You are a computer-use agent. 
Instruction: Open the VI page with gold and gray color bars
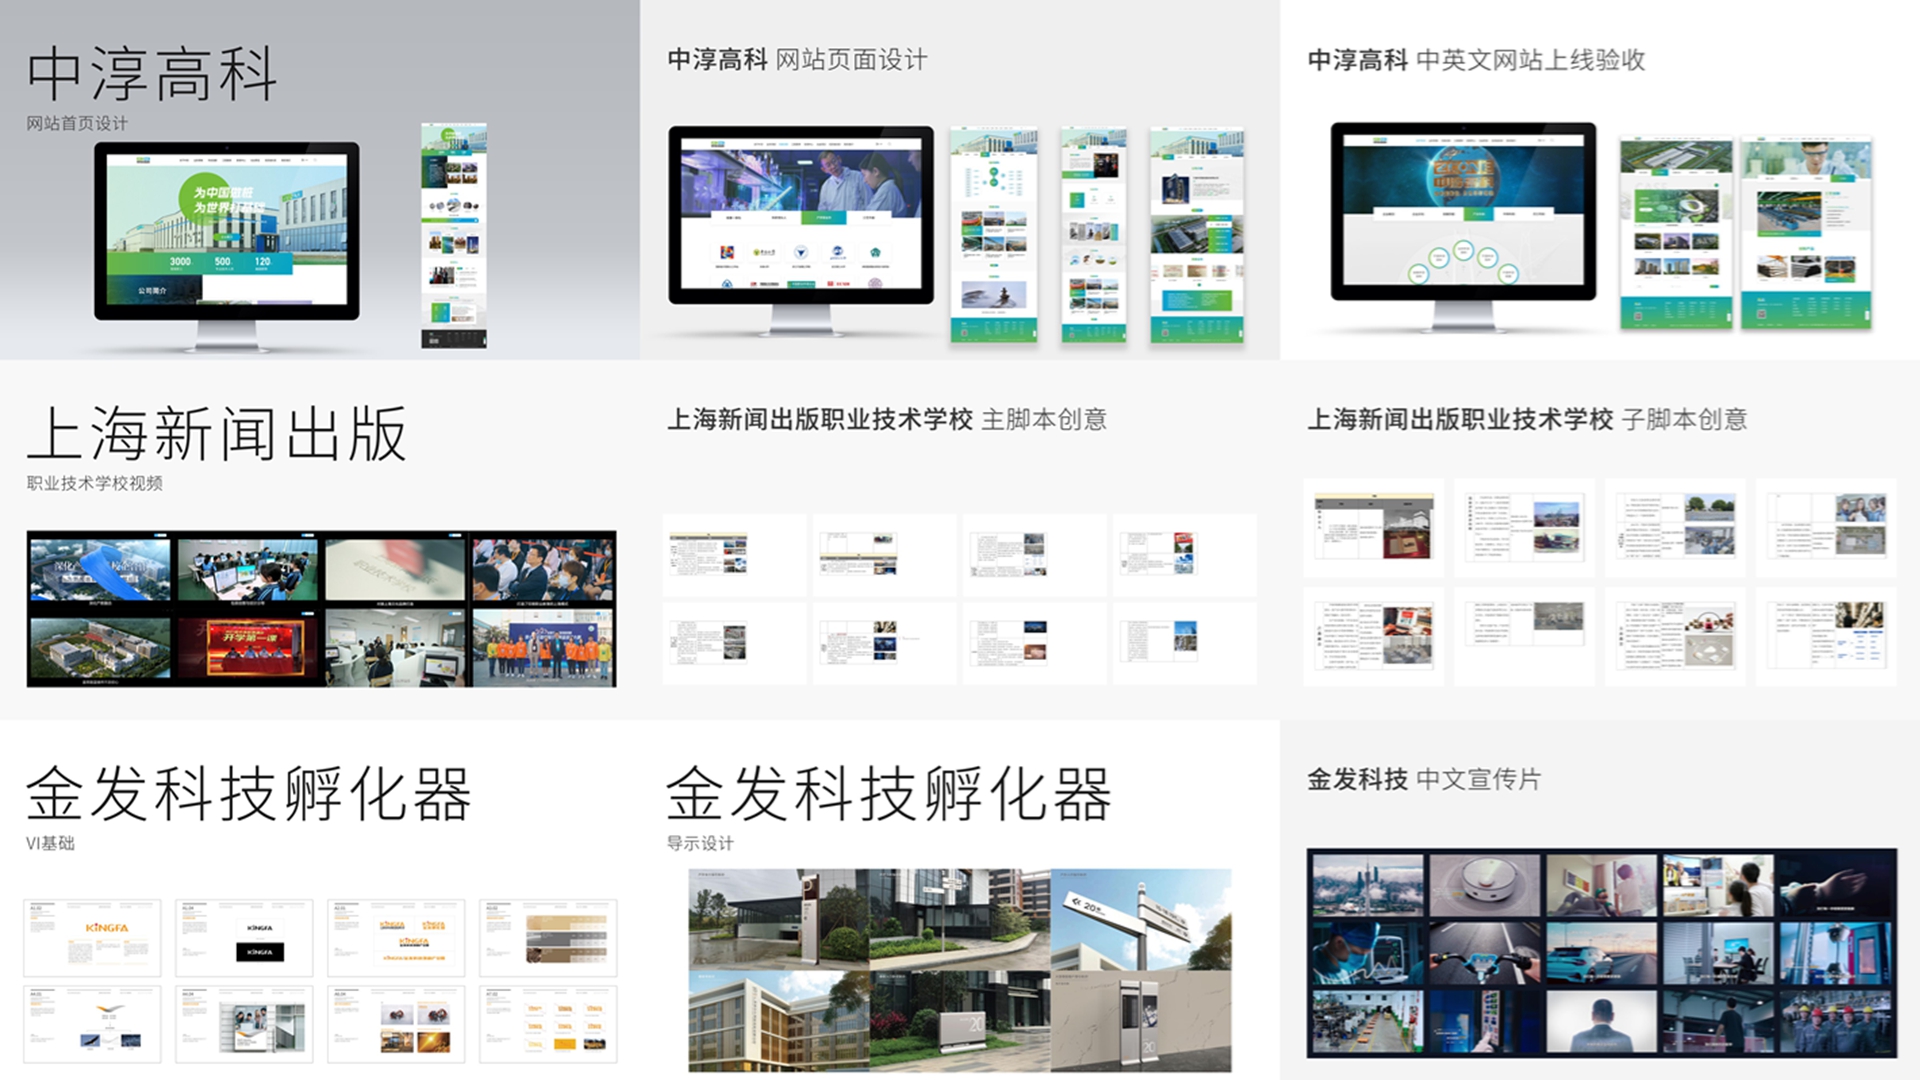point(548,938)
